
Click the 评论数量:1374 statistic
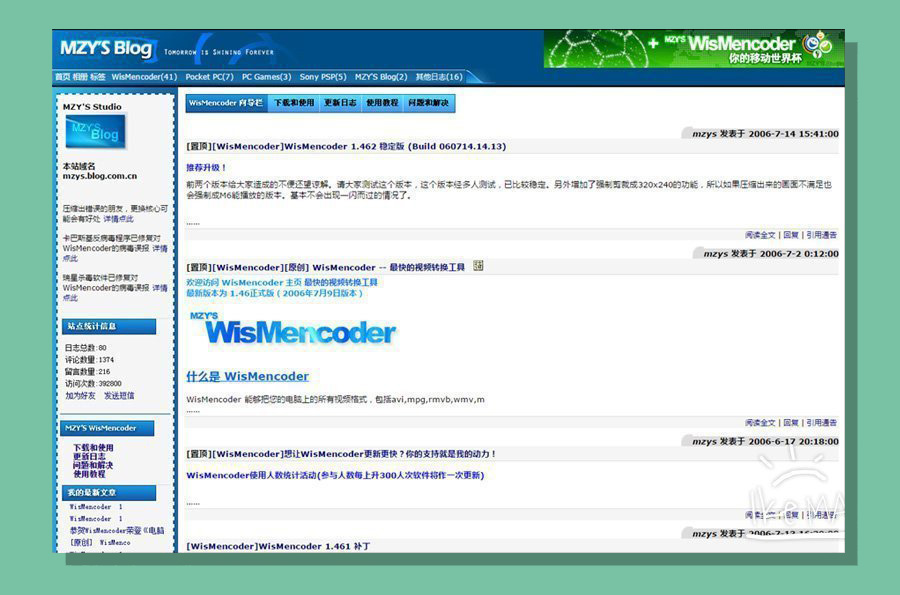(90, 360)
